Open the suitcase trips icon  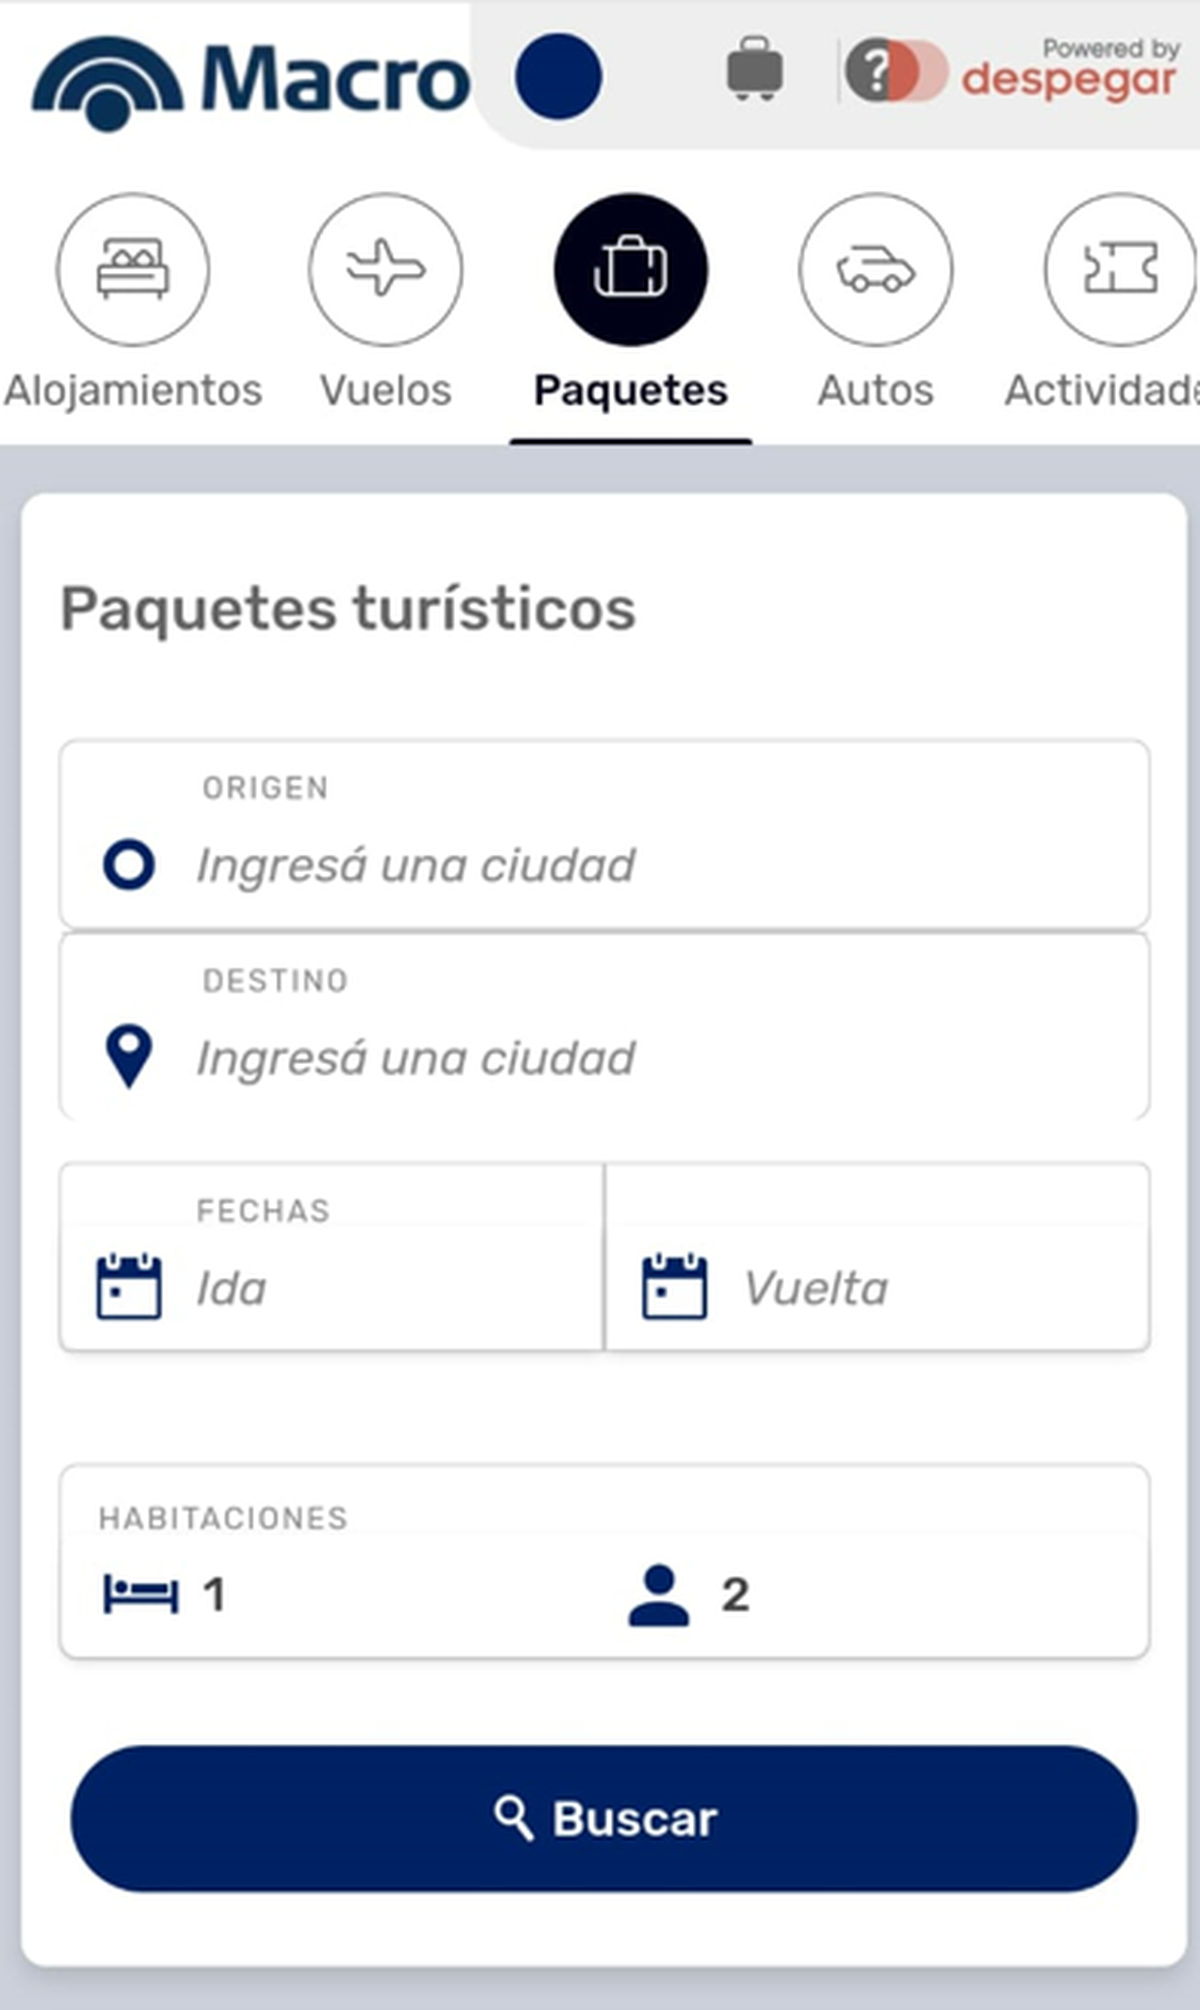[754, 70]
